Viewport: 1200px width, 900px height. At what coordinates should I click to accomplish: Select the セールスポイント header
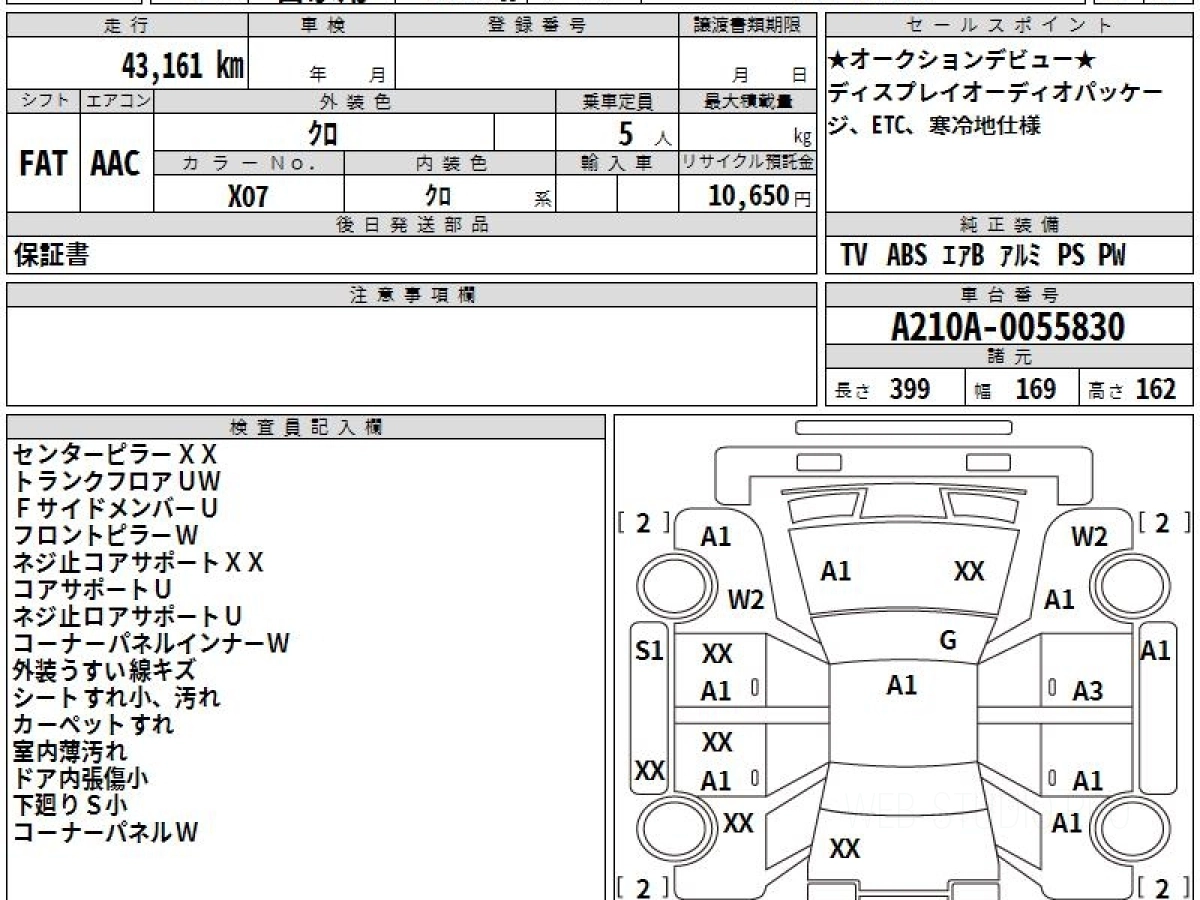coord(1009,26)
